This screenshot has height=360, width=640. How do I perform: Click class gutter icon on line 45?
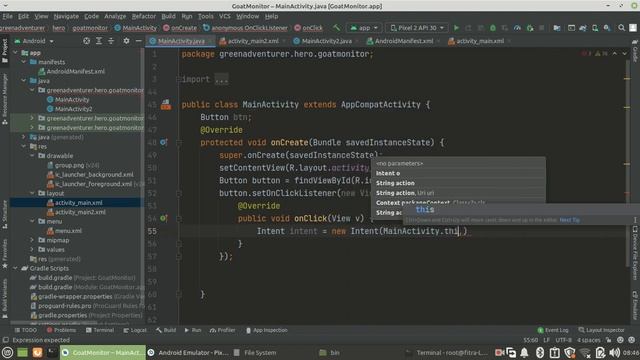tap(166, 104)
